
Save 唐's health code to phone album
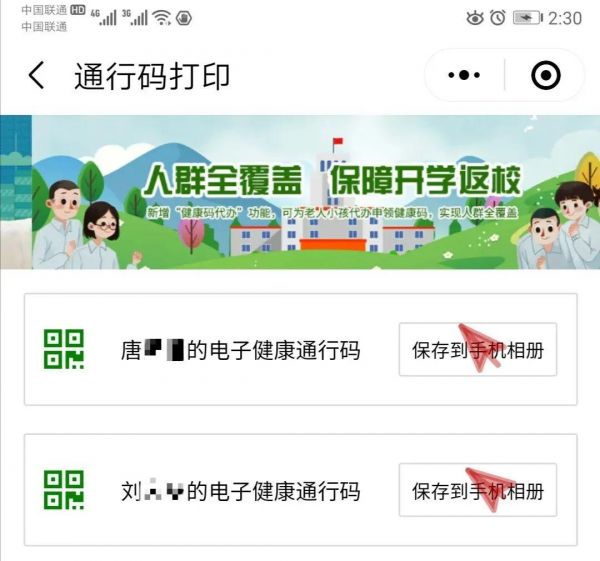tap(478, 349)
